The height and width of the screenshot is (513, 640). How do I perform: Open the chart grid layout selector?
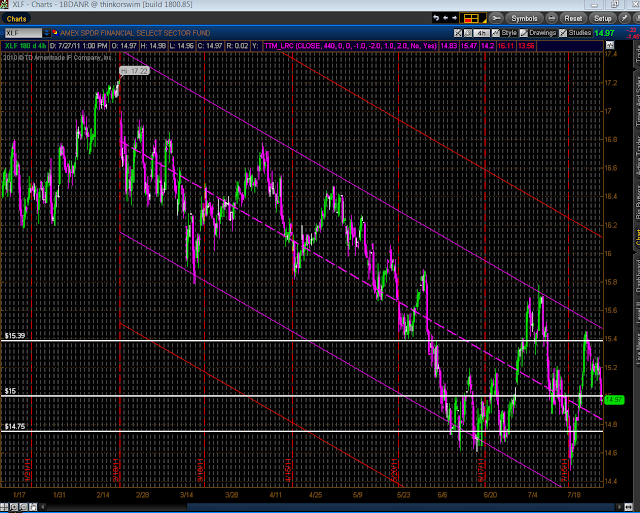473,18
